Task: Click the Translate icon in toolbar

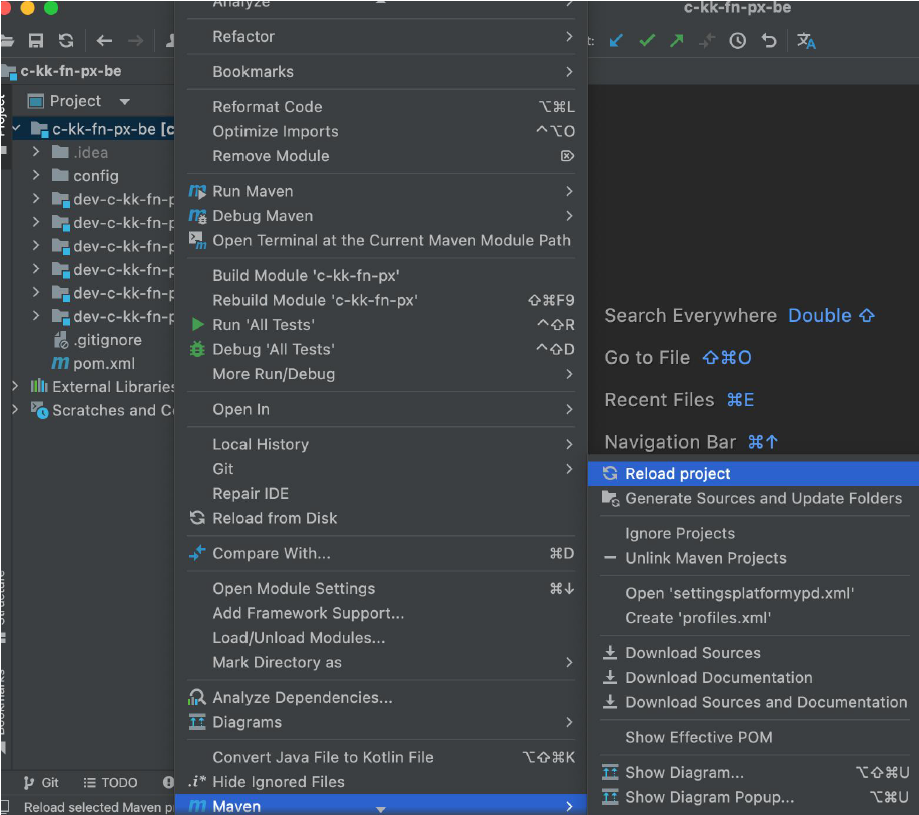Action: tap(806, 40)
